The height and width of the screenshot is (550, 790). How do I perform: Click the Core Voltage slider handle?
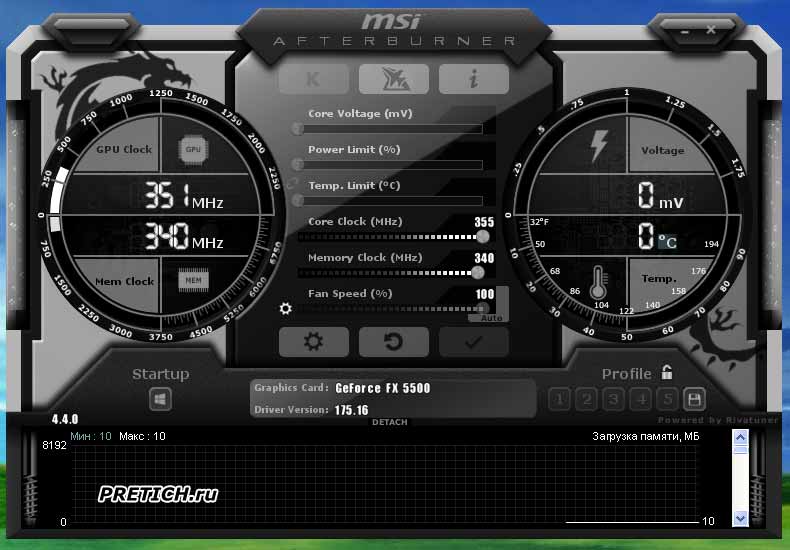point(298,129)
